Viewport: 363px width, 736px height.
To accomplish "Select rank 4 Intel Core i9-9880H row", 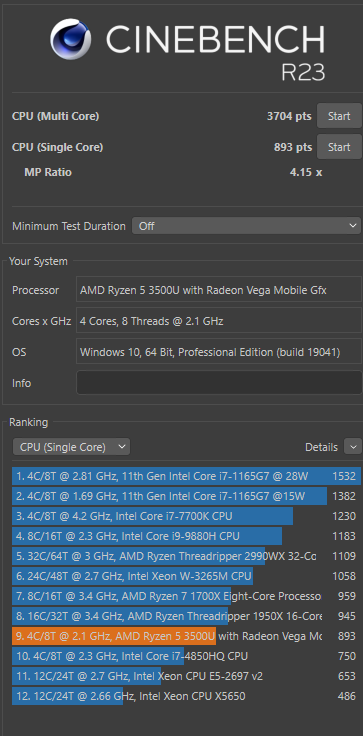I will (186, 536).
